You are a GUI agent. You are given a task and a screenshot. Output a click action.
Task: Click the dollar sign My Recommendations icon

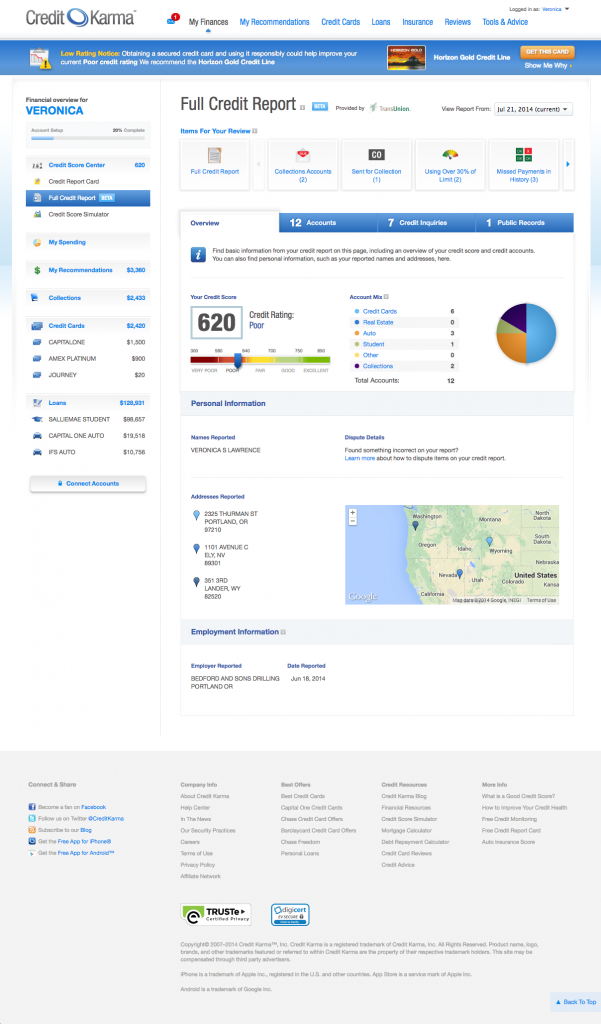[x=37, y=270]
